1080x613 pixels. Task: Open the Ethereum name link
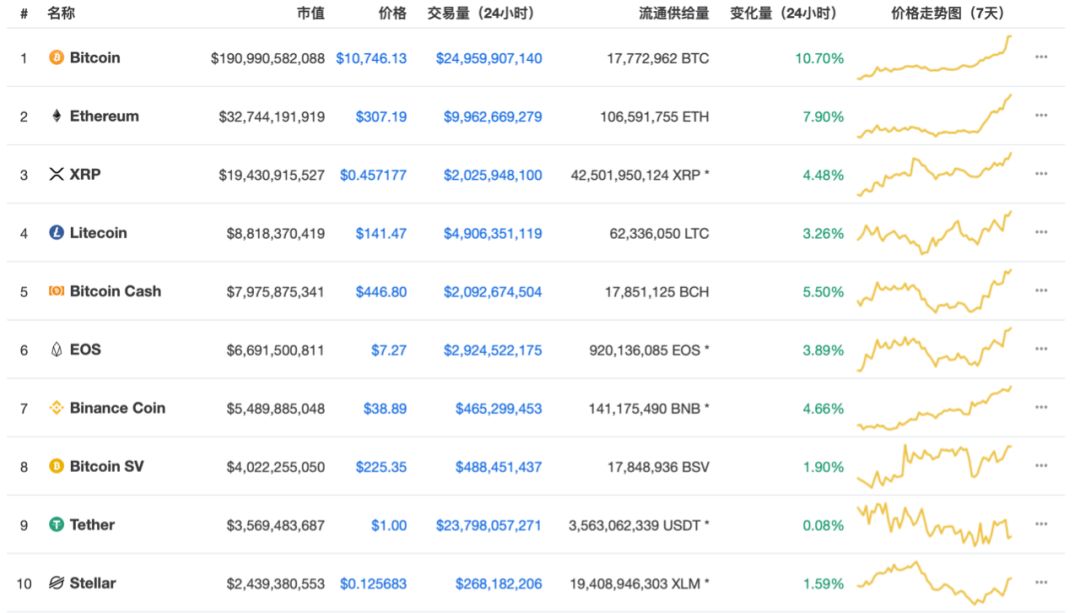(x=104, y=116)
